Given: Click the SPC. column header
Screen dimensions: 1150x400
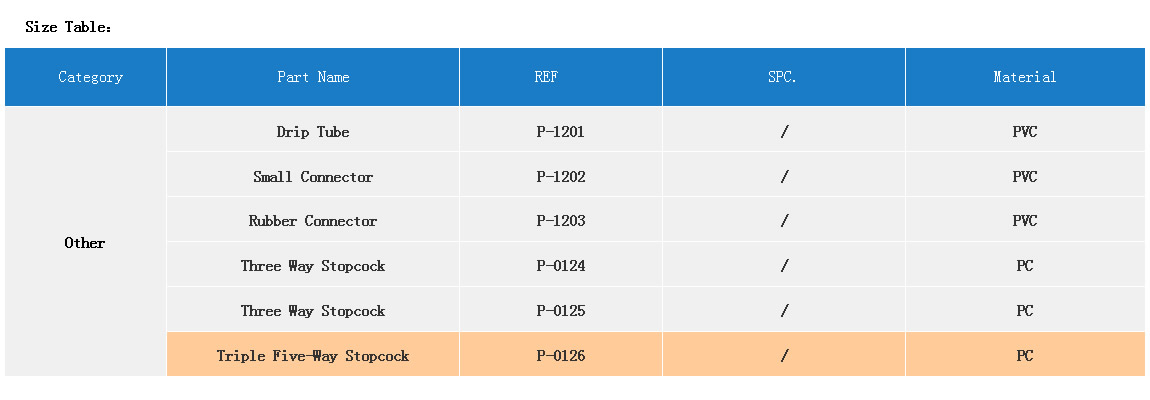Looking at the screenshot, I should pyautogui.click(x=783, y=77).
